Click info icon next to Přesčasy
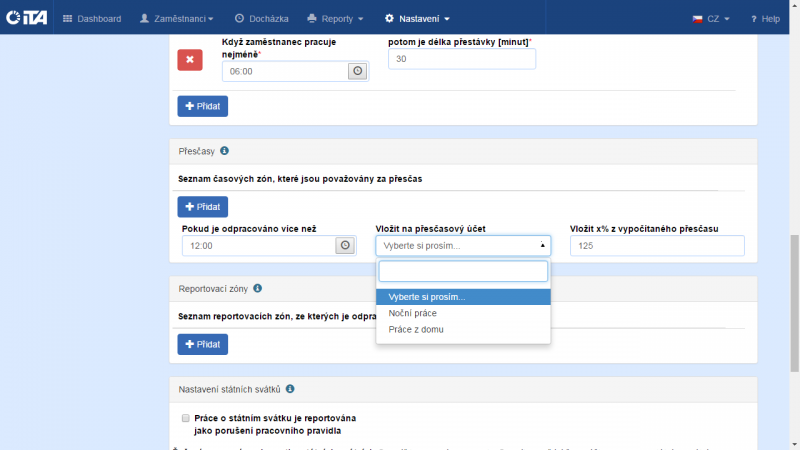Image resolution: width=800 pixels, height=450 pixels. click(224, 151)
